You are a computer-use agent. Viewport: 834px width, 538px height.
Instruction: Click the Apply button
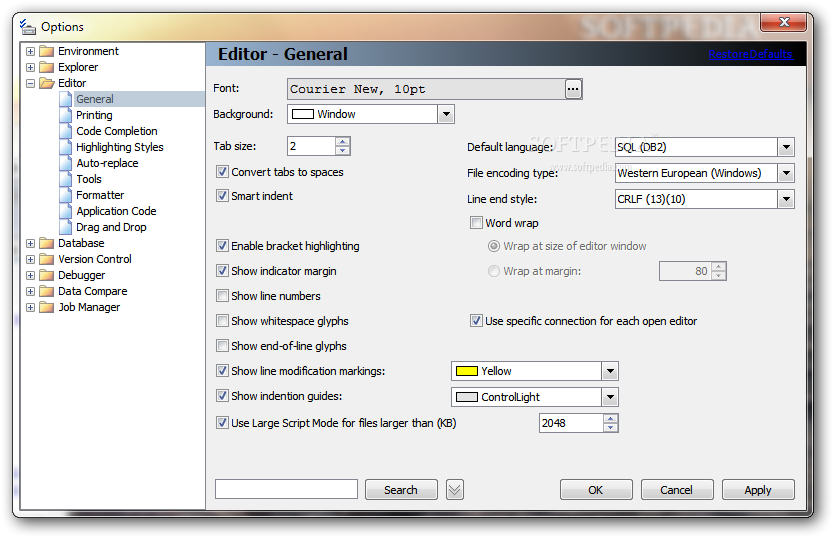point(758,490)
